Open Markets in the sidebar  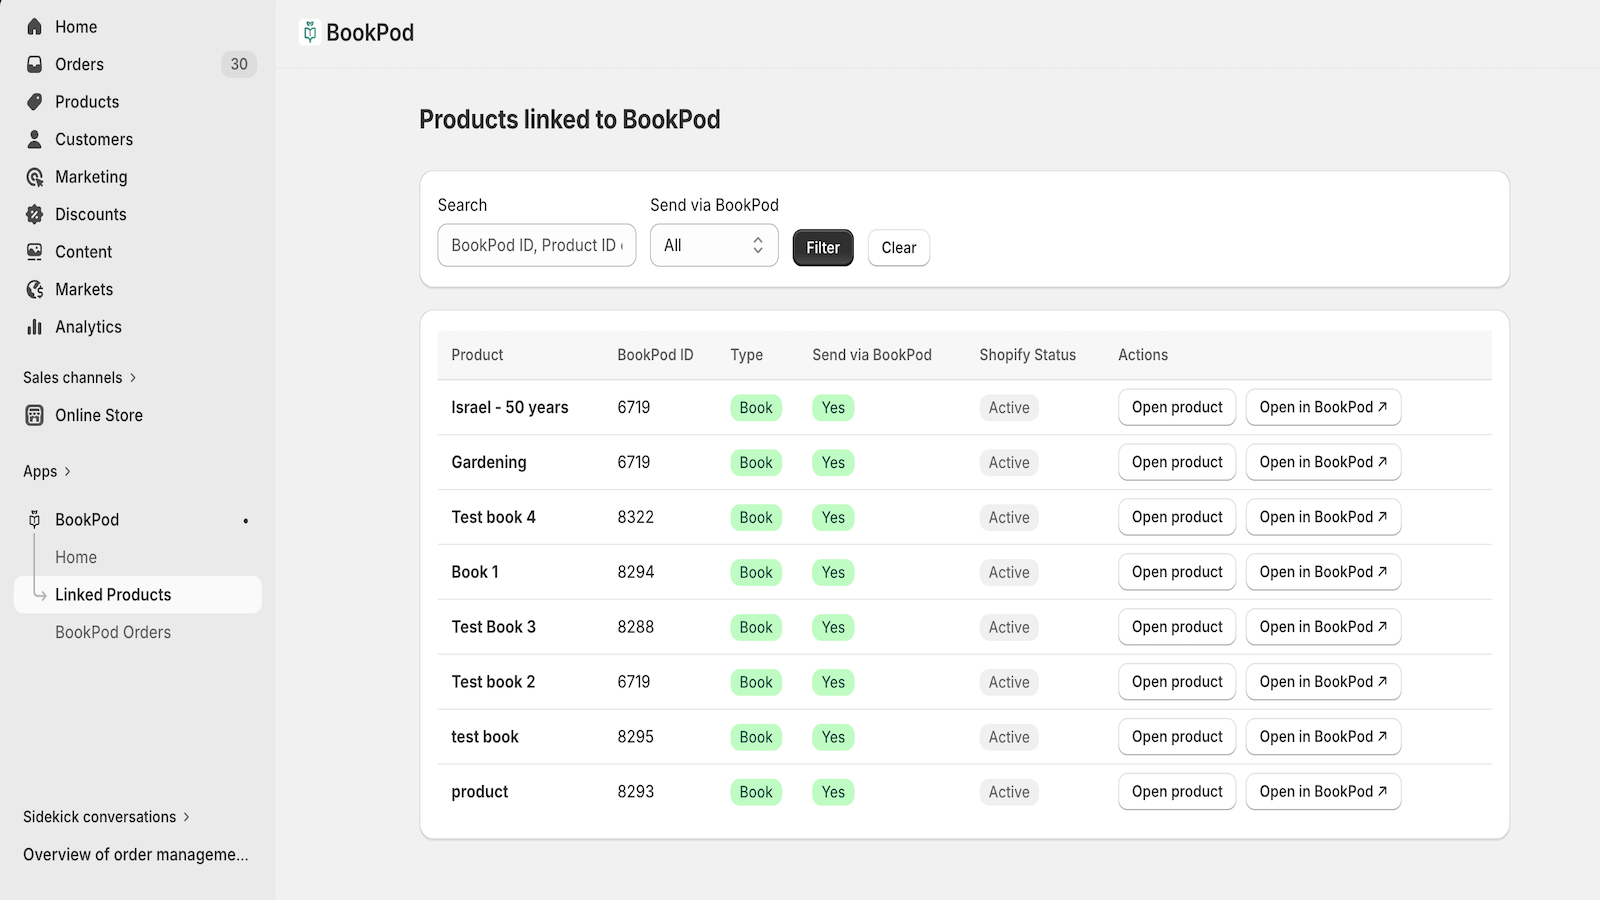pyautogui.click(x=84, y=289)
